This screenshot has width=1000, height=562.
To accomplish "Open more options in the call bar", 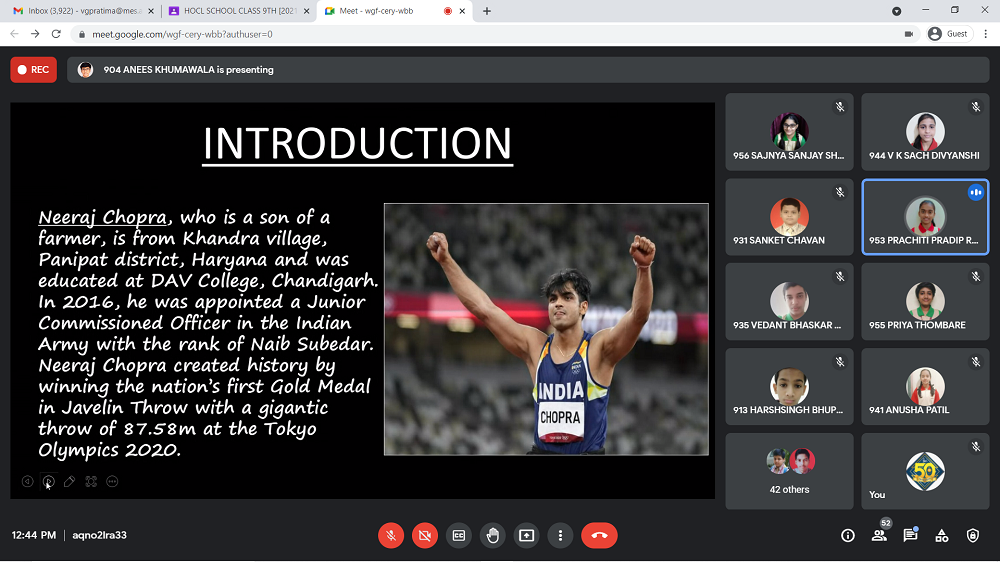I will click(561, 535).
